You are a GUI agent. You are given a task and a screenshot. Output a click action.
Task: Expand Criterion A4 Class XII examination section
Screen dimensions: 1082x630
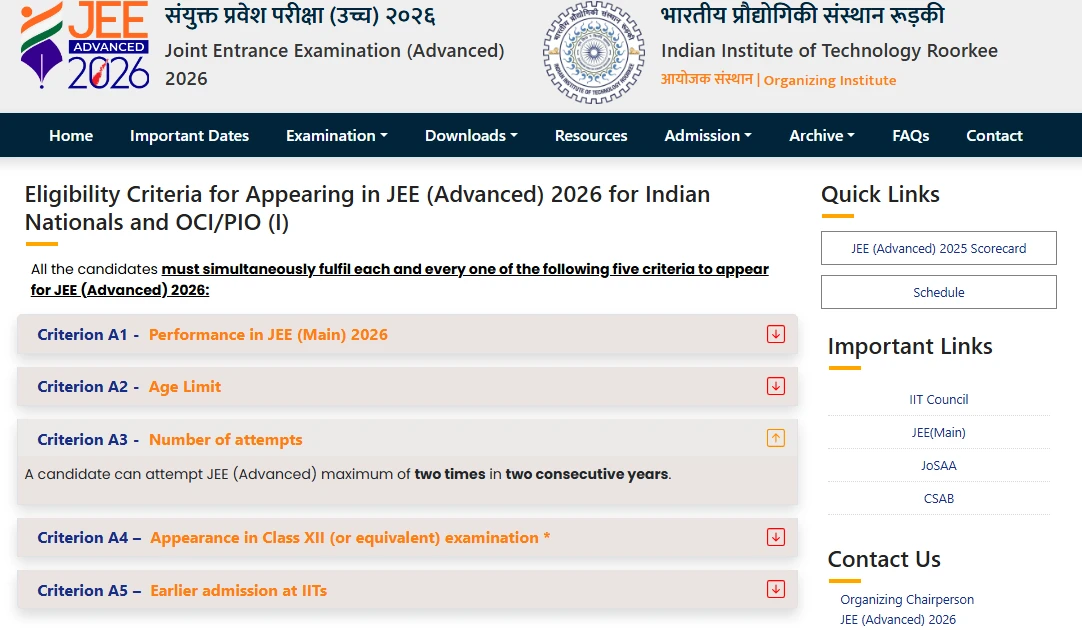point(776,537)
